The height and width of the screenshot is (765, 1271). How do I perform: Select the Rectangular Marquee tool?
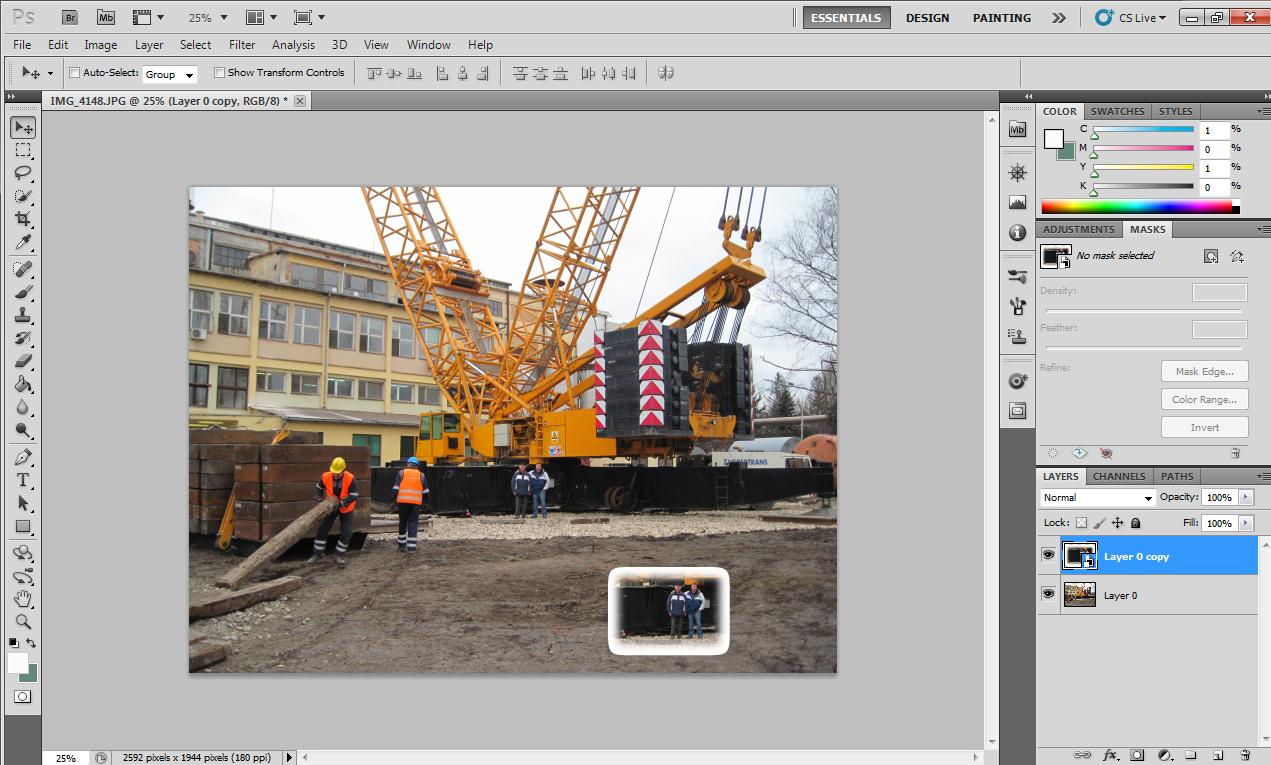(23, 150)
